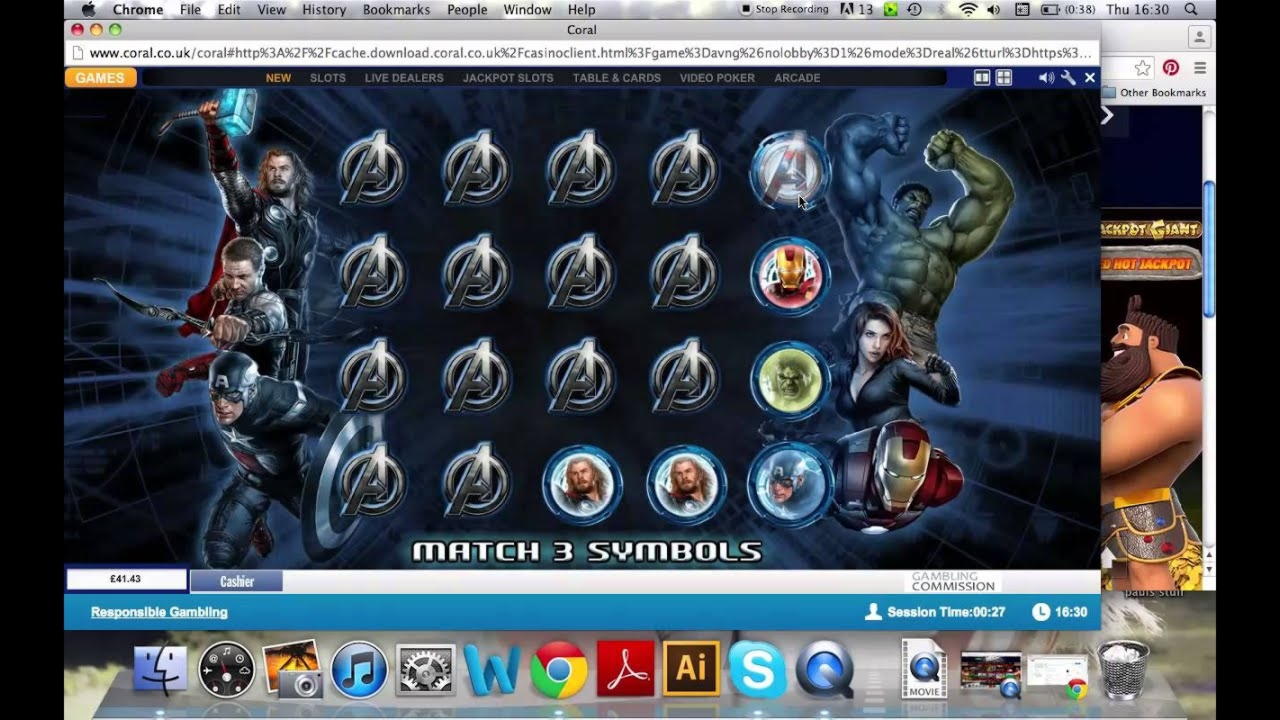
Task: Click the Chrome user profile icon
Action: tap(1199, 37)
